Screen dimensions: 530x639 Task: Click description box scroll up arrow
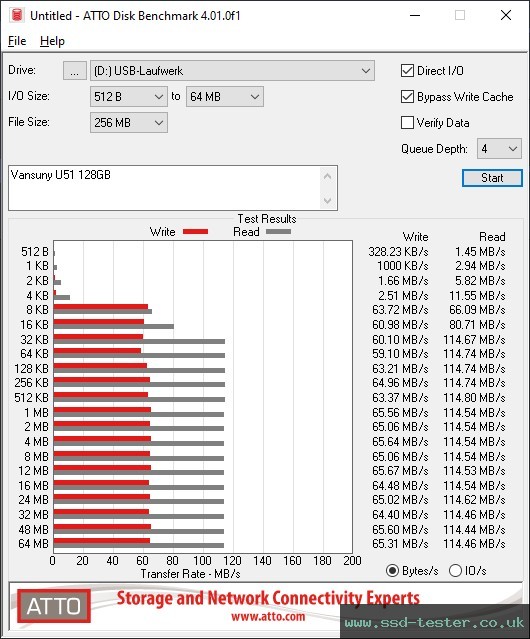click(328, 176)
